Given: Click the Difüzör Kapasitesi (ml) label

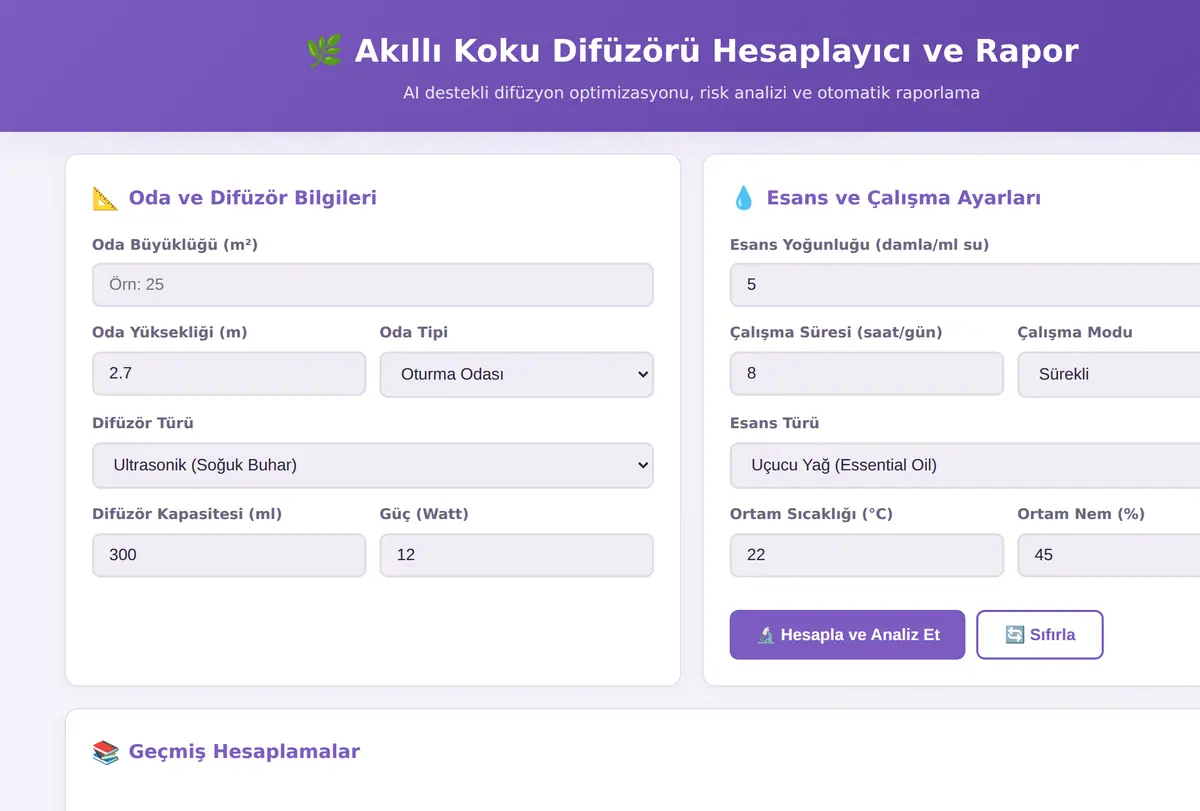Looking at the screenshot, I should tap(187, 514).
